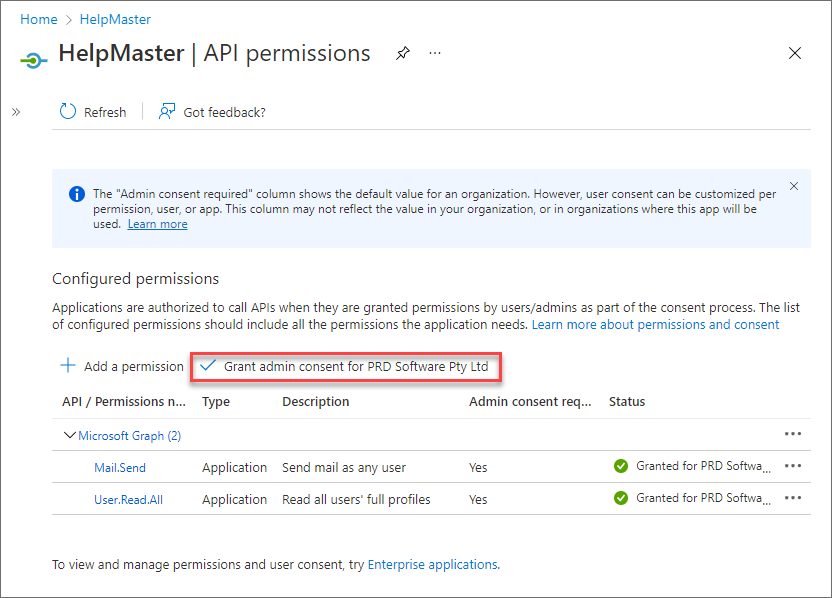Click the granted status icon for User.Read.All
The height and width of the screenshot is (598, 832).
(621, 498)
